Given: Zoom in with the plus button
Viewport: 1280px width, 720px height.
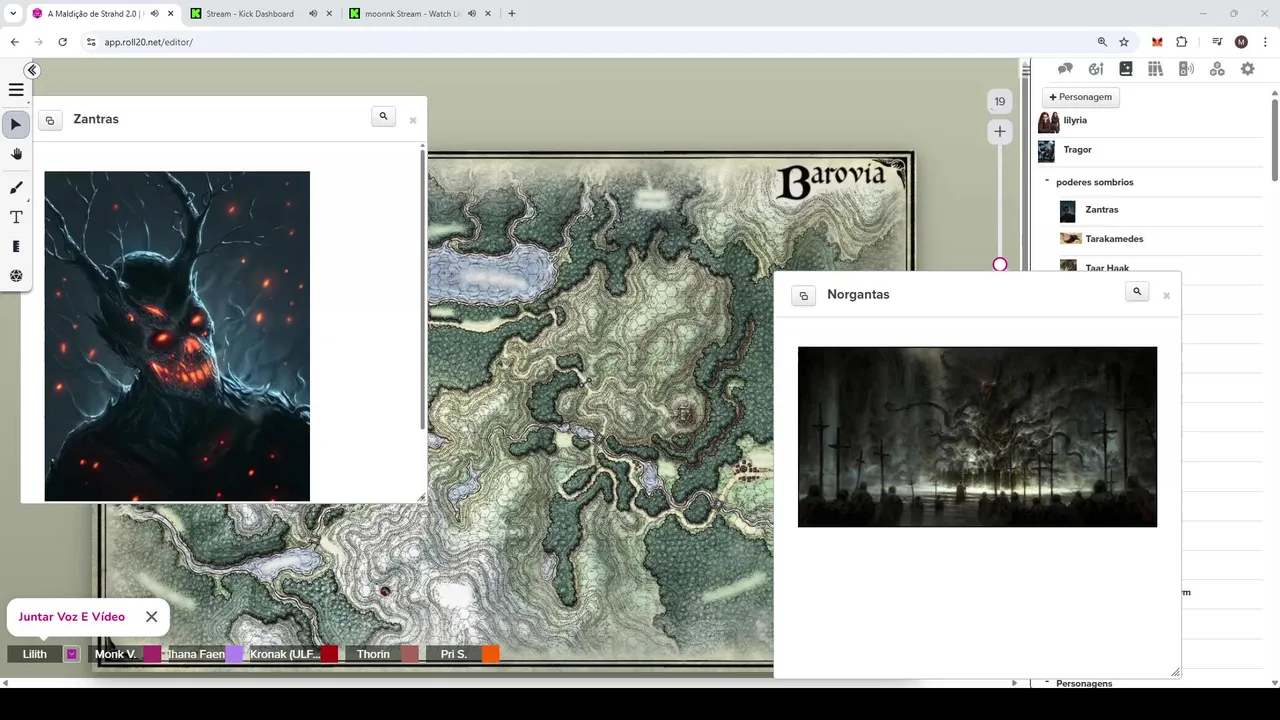Looking at the screenshot, I should (x=999, y=131).
